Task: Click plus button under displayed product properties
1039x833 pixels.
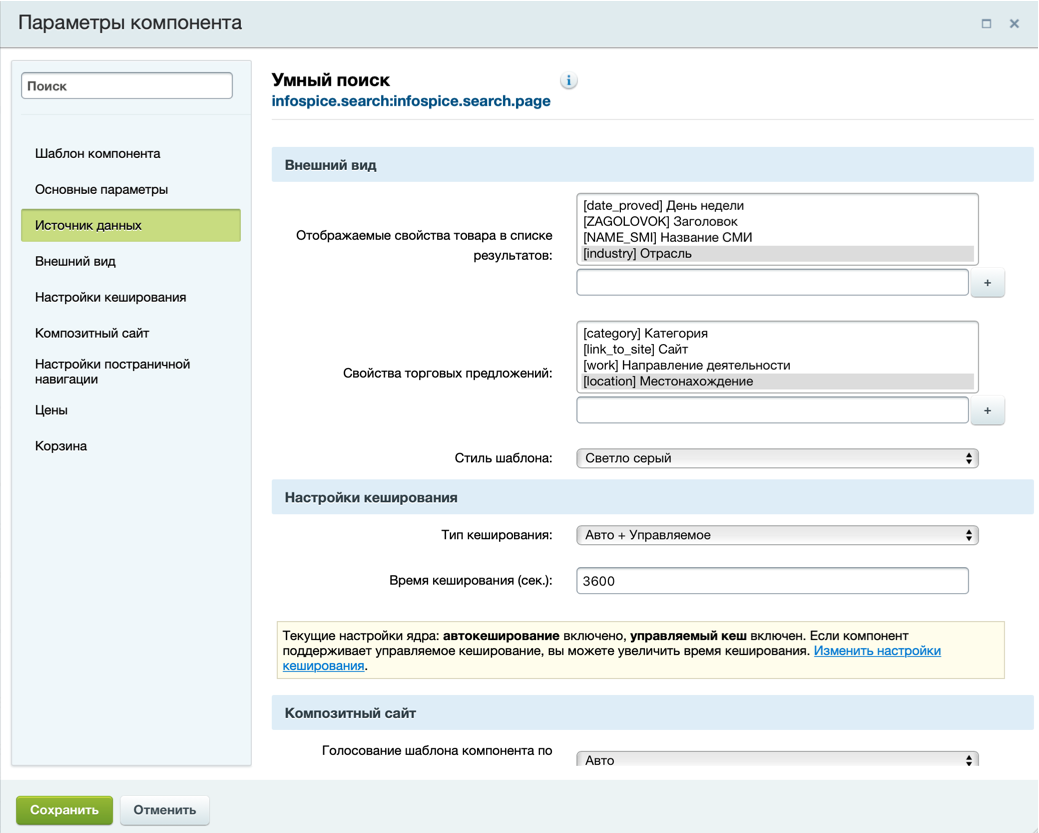Action: coord(987,283)
